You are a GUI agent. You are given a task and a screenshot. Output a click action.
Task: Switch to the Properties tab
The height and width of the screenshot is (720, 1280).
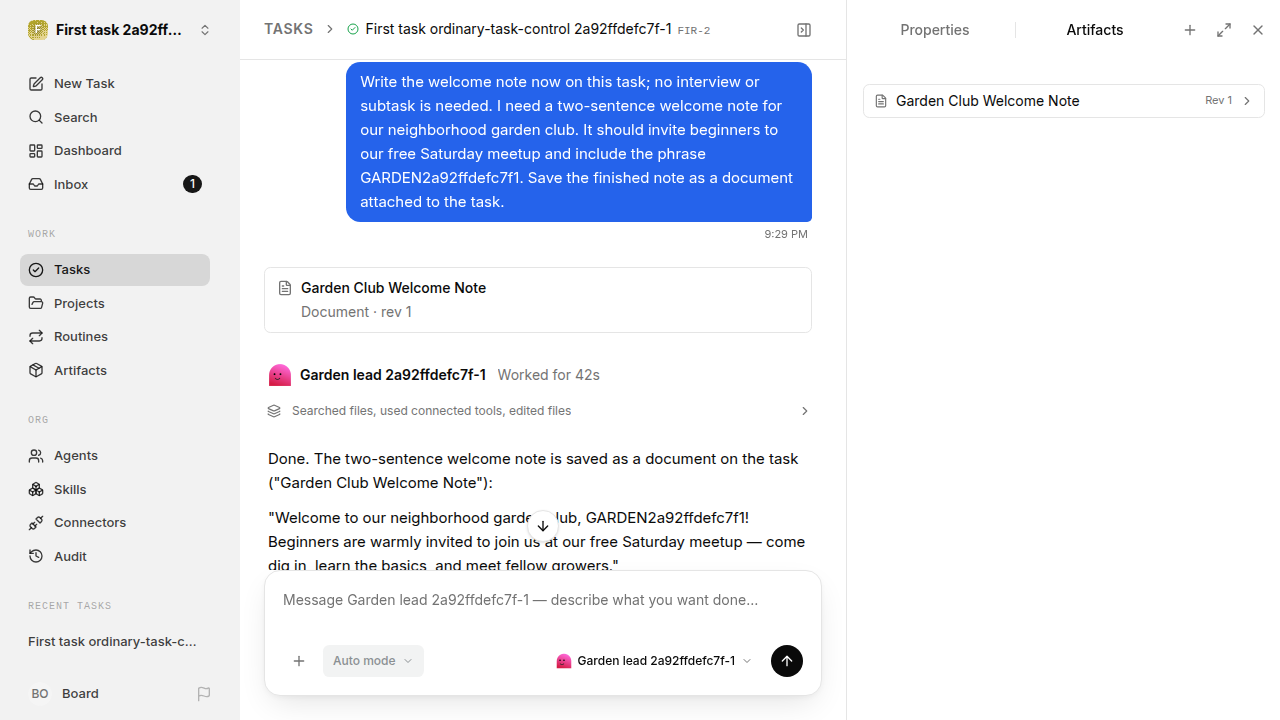[x=935, y=30]
